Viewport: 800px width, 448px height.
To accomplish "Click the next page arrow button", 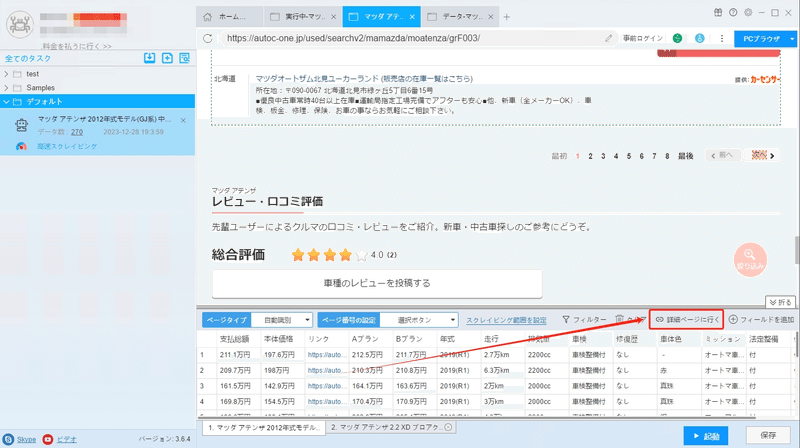I will click(763, 156).
